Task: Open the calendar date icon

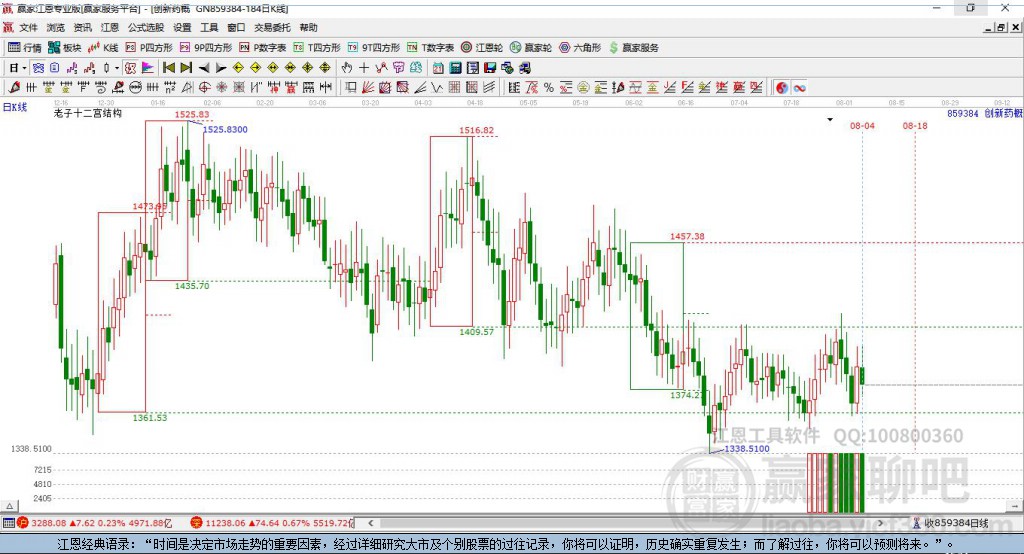Action: tap(438, 68)
